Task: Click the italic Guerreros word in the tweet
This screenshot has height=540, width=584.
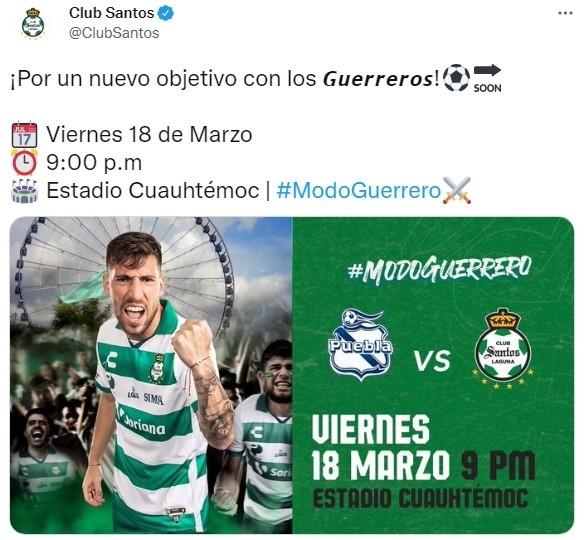Action: [378, 79]
